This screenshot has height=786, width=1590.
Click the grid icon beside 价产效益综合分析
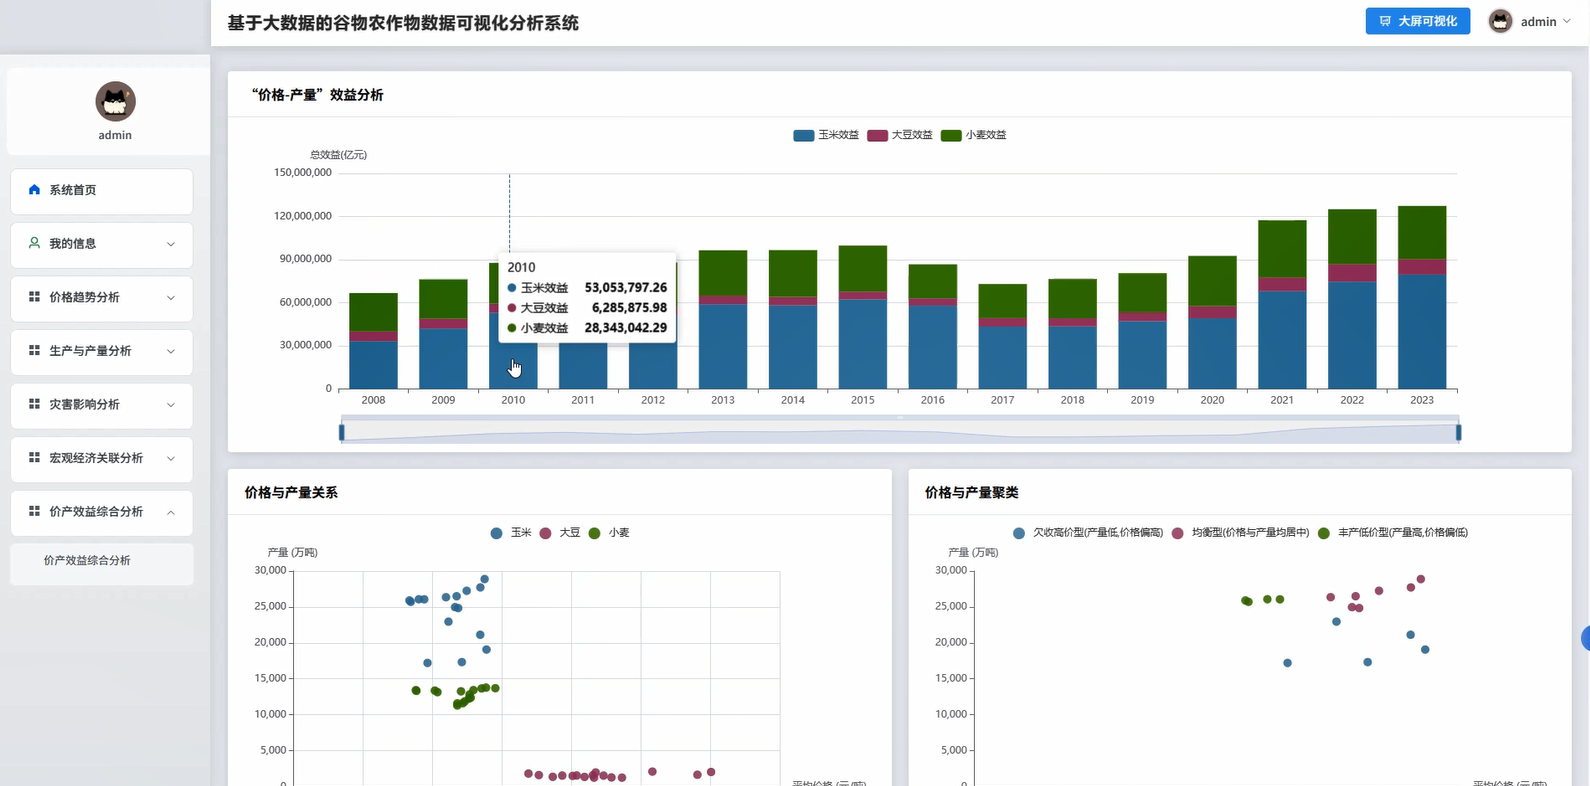click(x=34, y=511)
